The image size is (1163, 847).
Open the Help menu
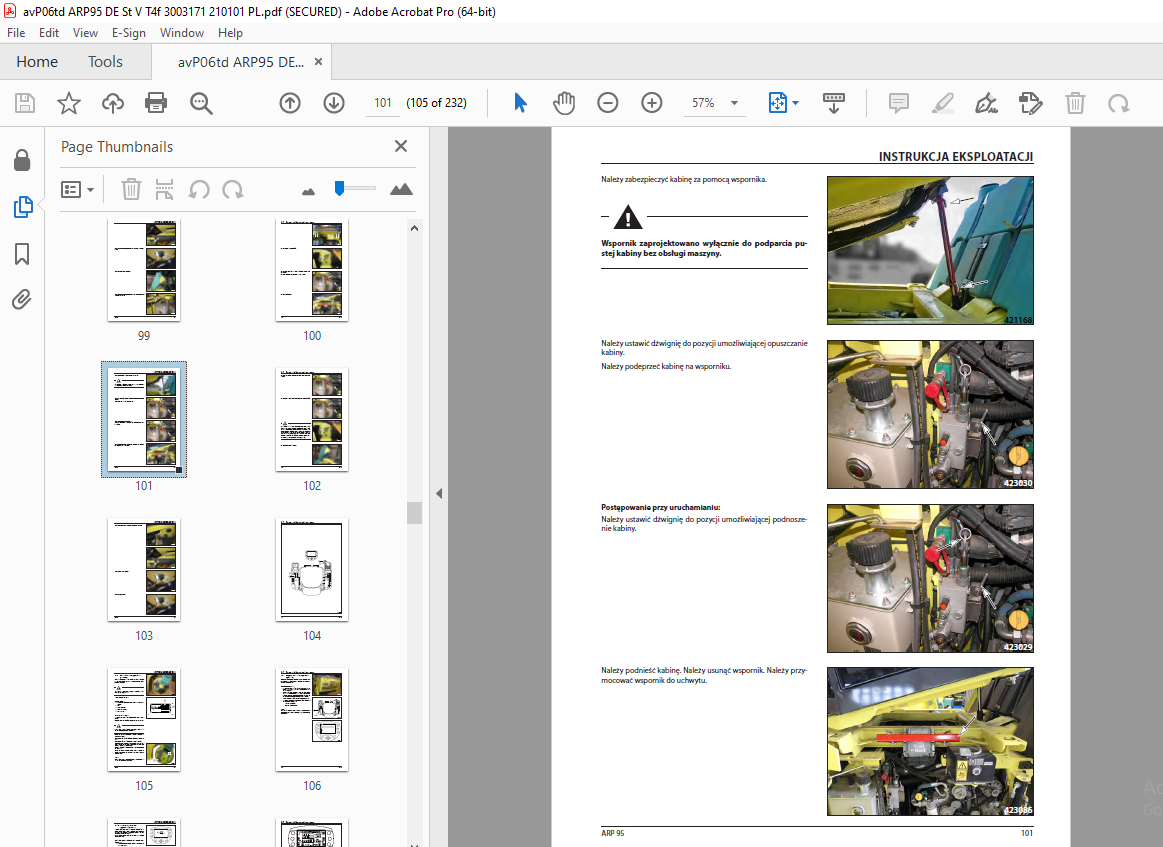230,33
